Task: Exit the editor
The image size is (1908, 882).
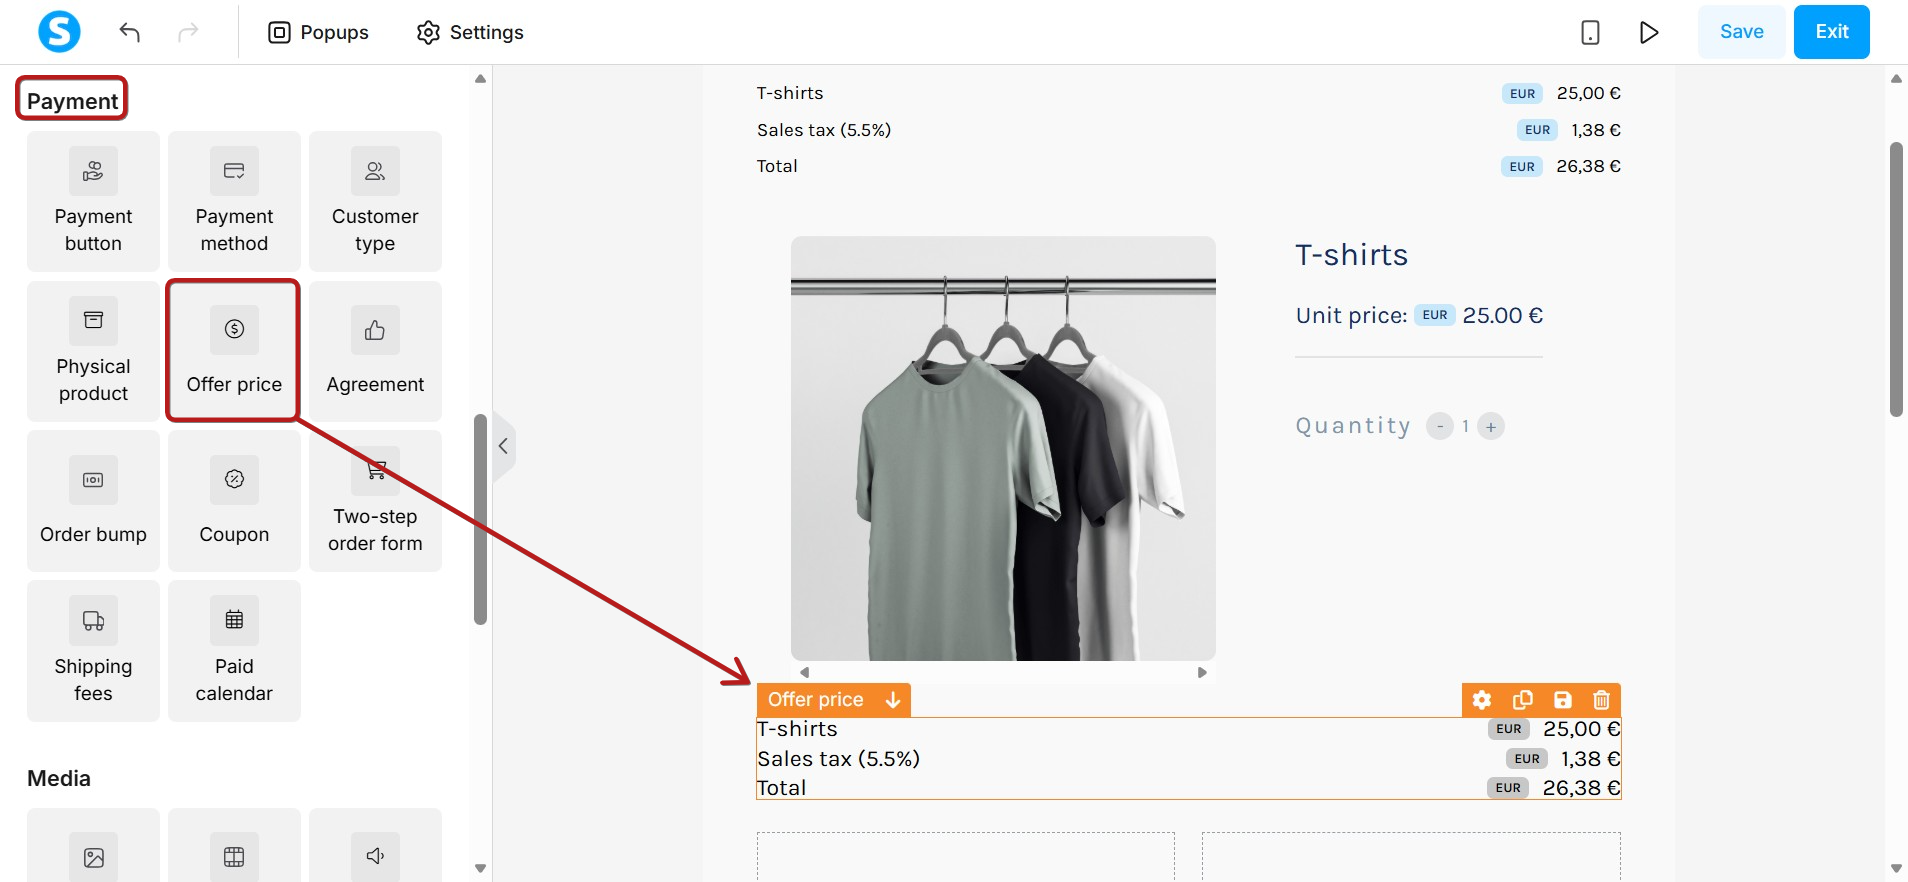Action: point(1831,32)
